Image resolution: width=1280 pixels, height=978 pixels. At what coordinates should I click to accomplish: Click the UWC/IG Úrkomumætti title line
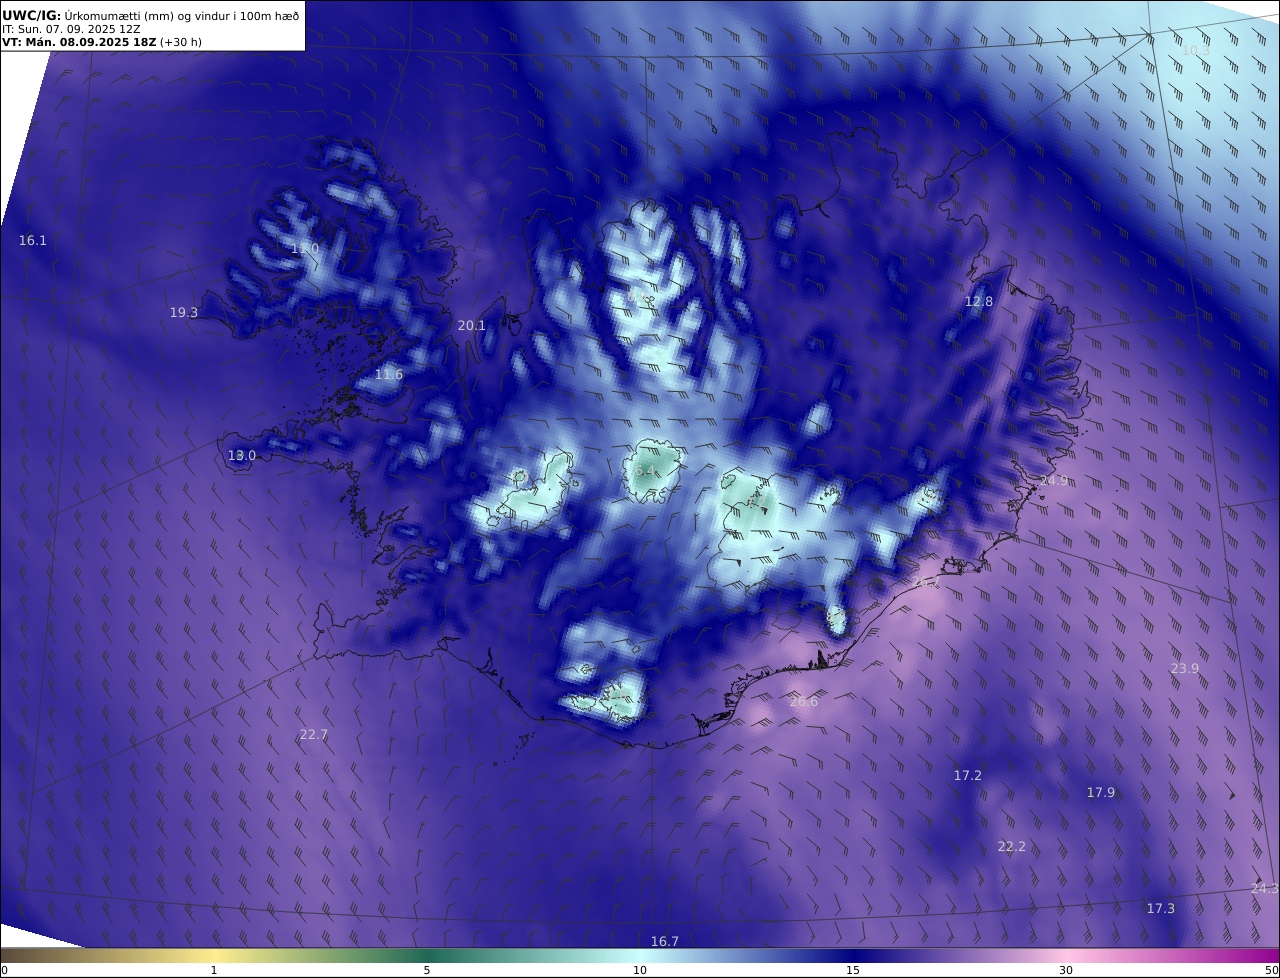[x=150, y=16]
